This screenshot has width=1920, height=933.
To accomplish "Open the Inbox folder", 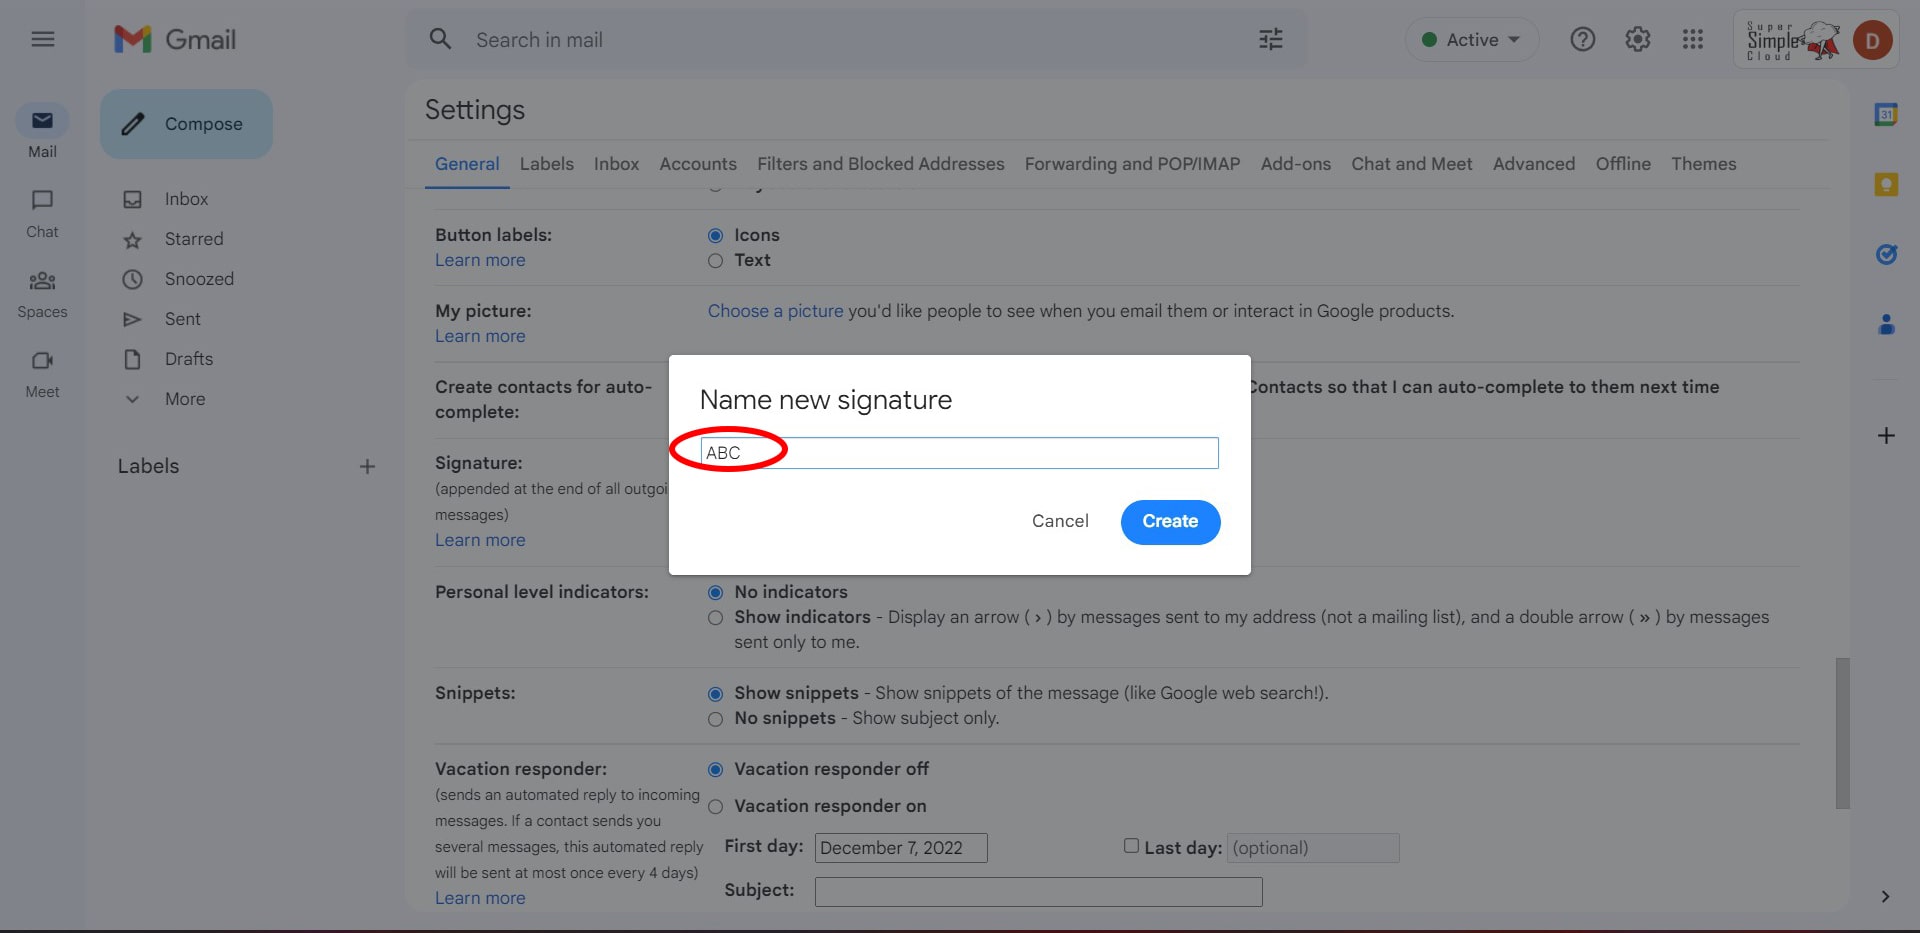I will [187, 199].
